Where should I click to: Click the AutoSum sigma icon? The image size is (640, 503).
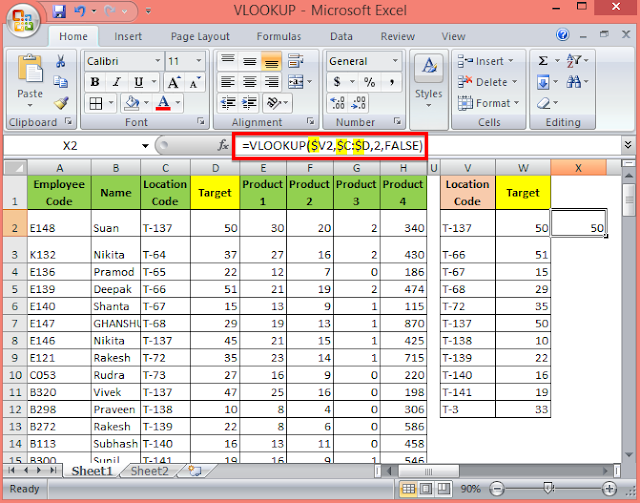pos(543,61)
